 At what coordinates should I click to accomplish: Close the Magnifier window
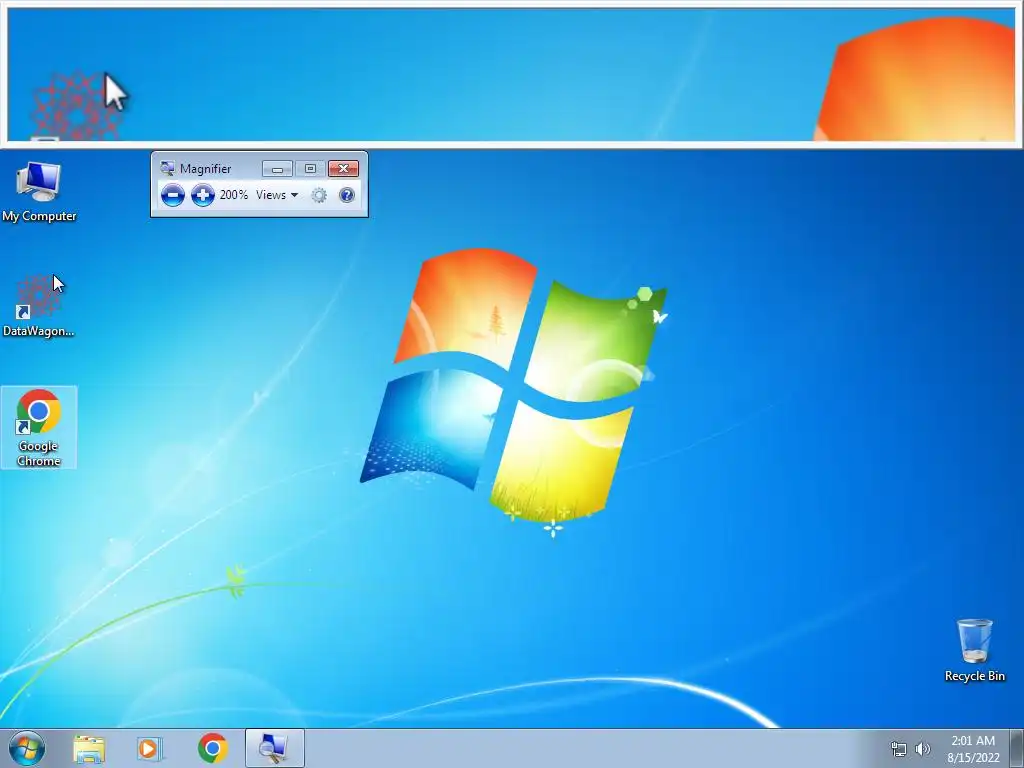click(x=344, y=169)
